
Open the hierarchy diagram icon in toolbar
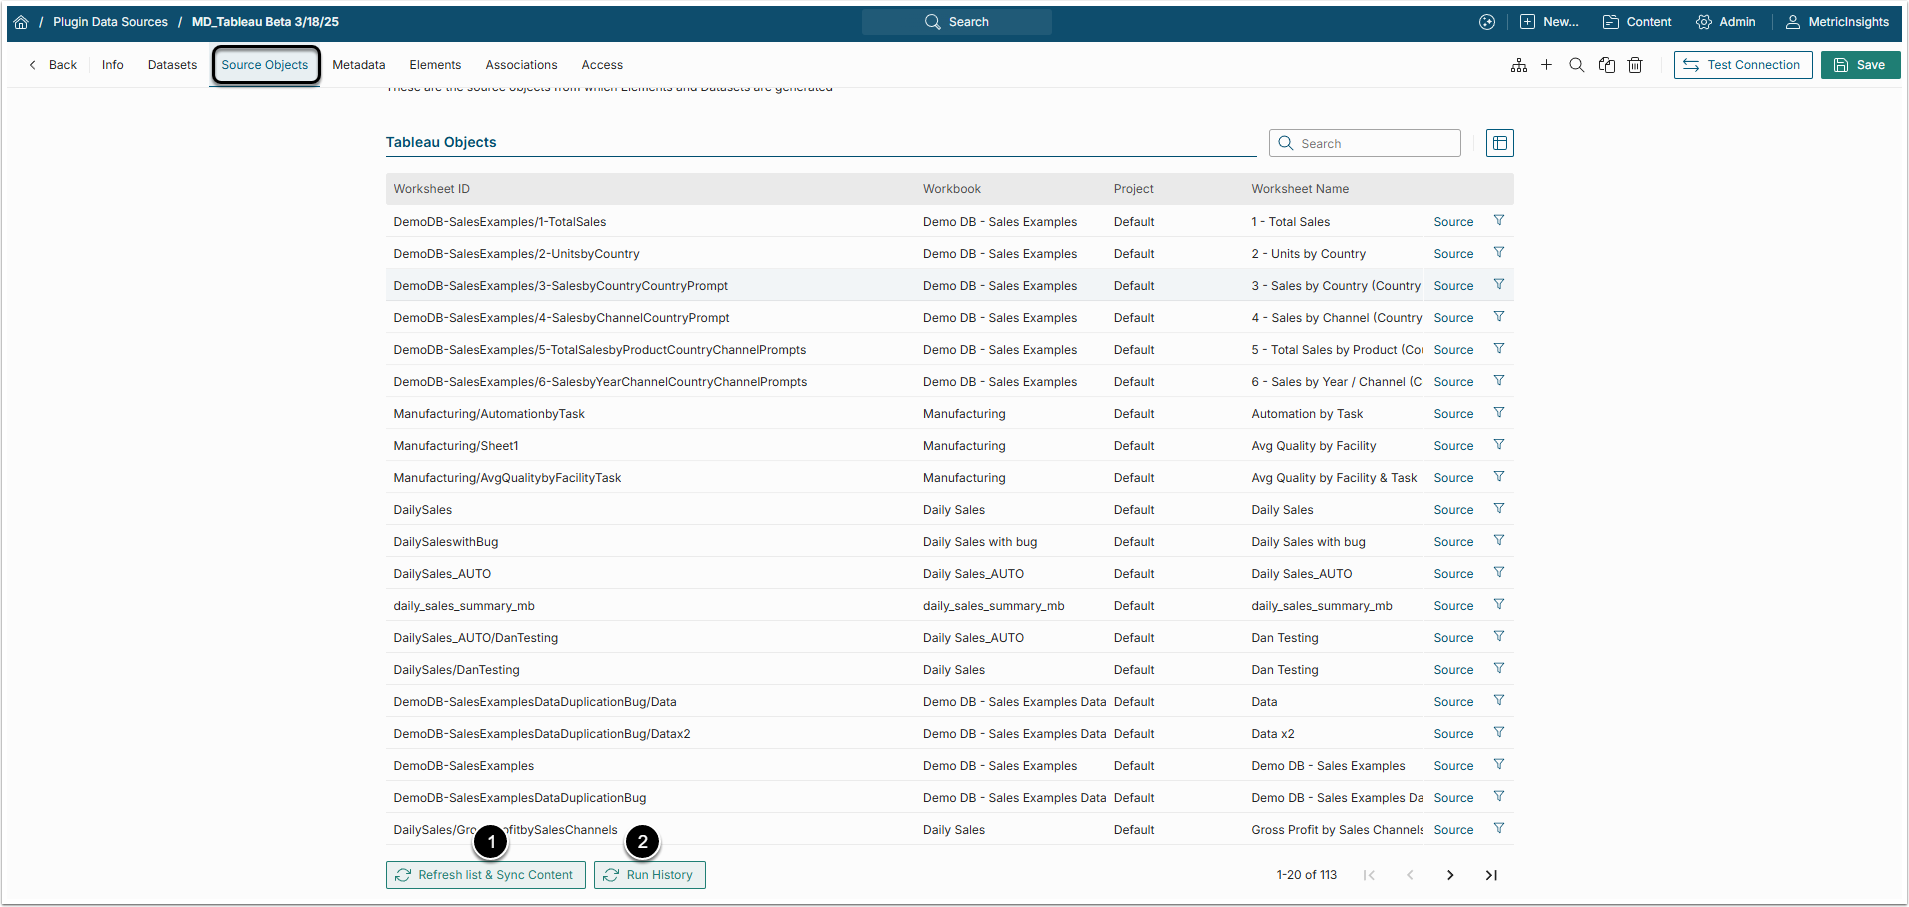click(1518, 65)
